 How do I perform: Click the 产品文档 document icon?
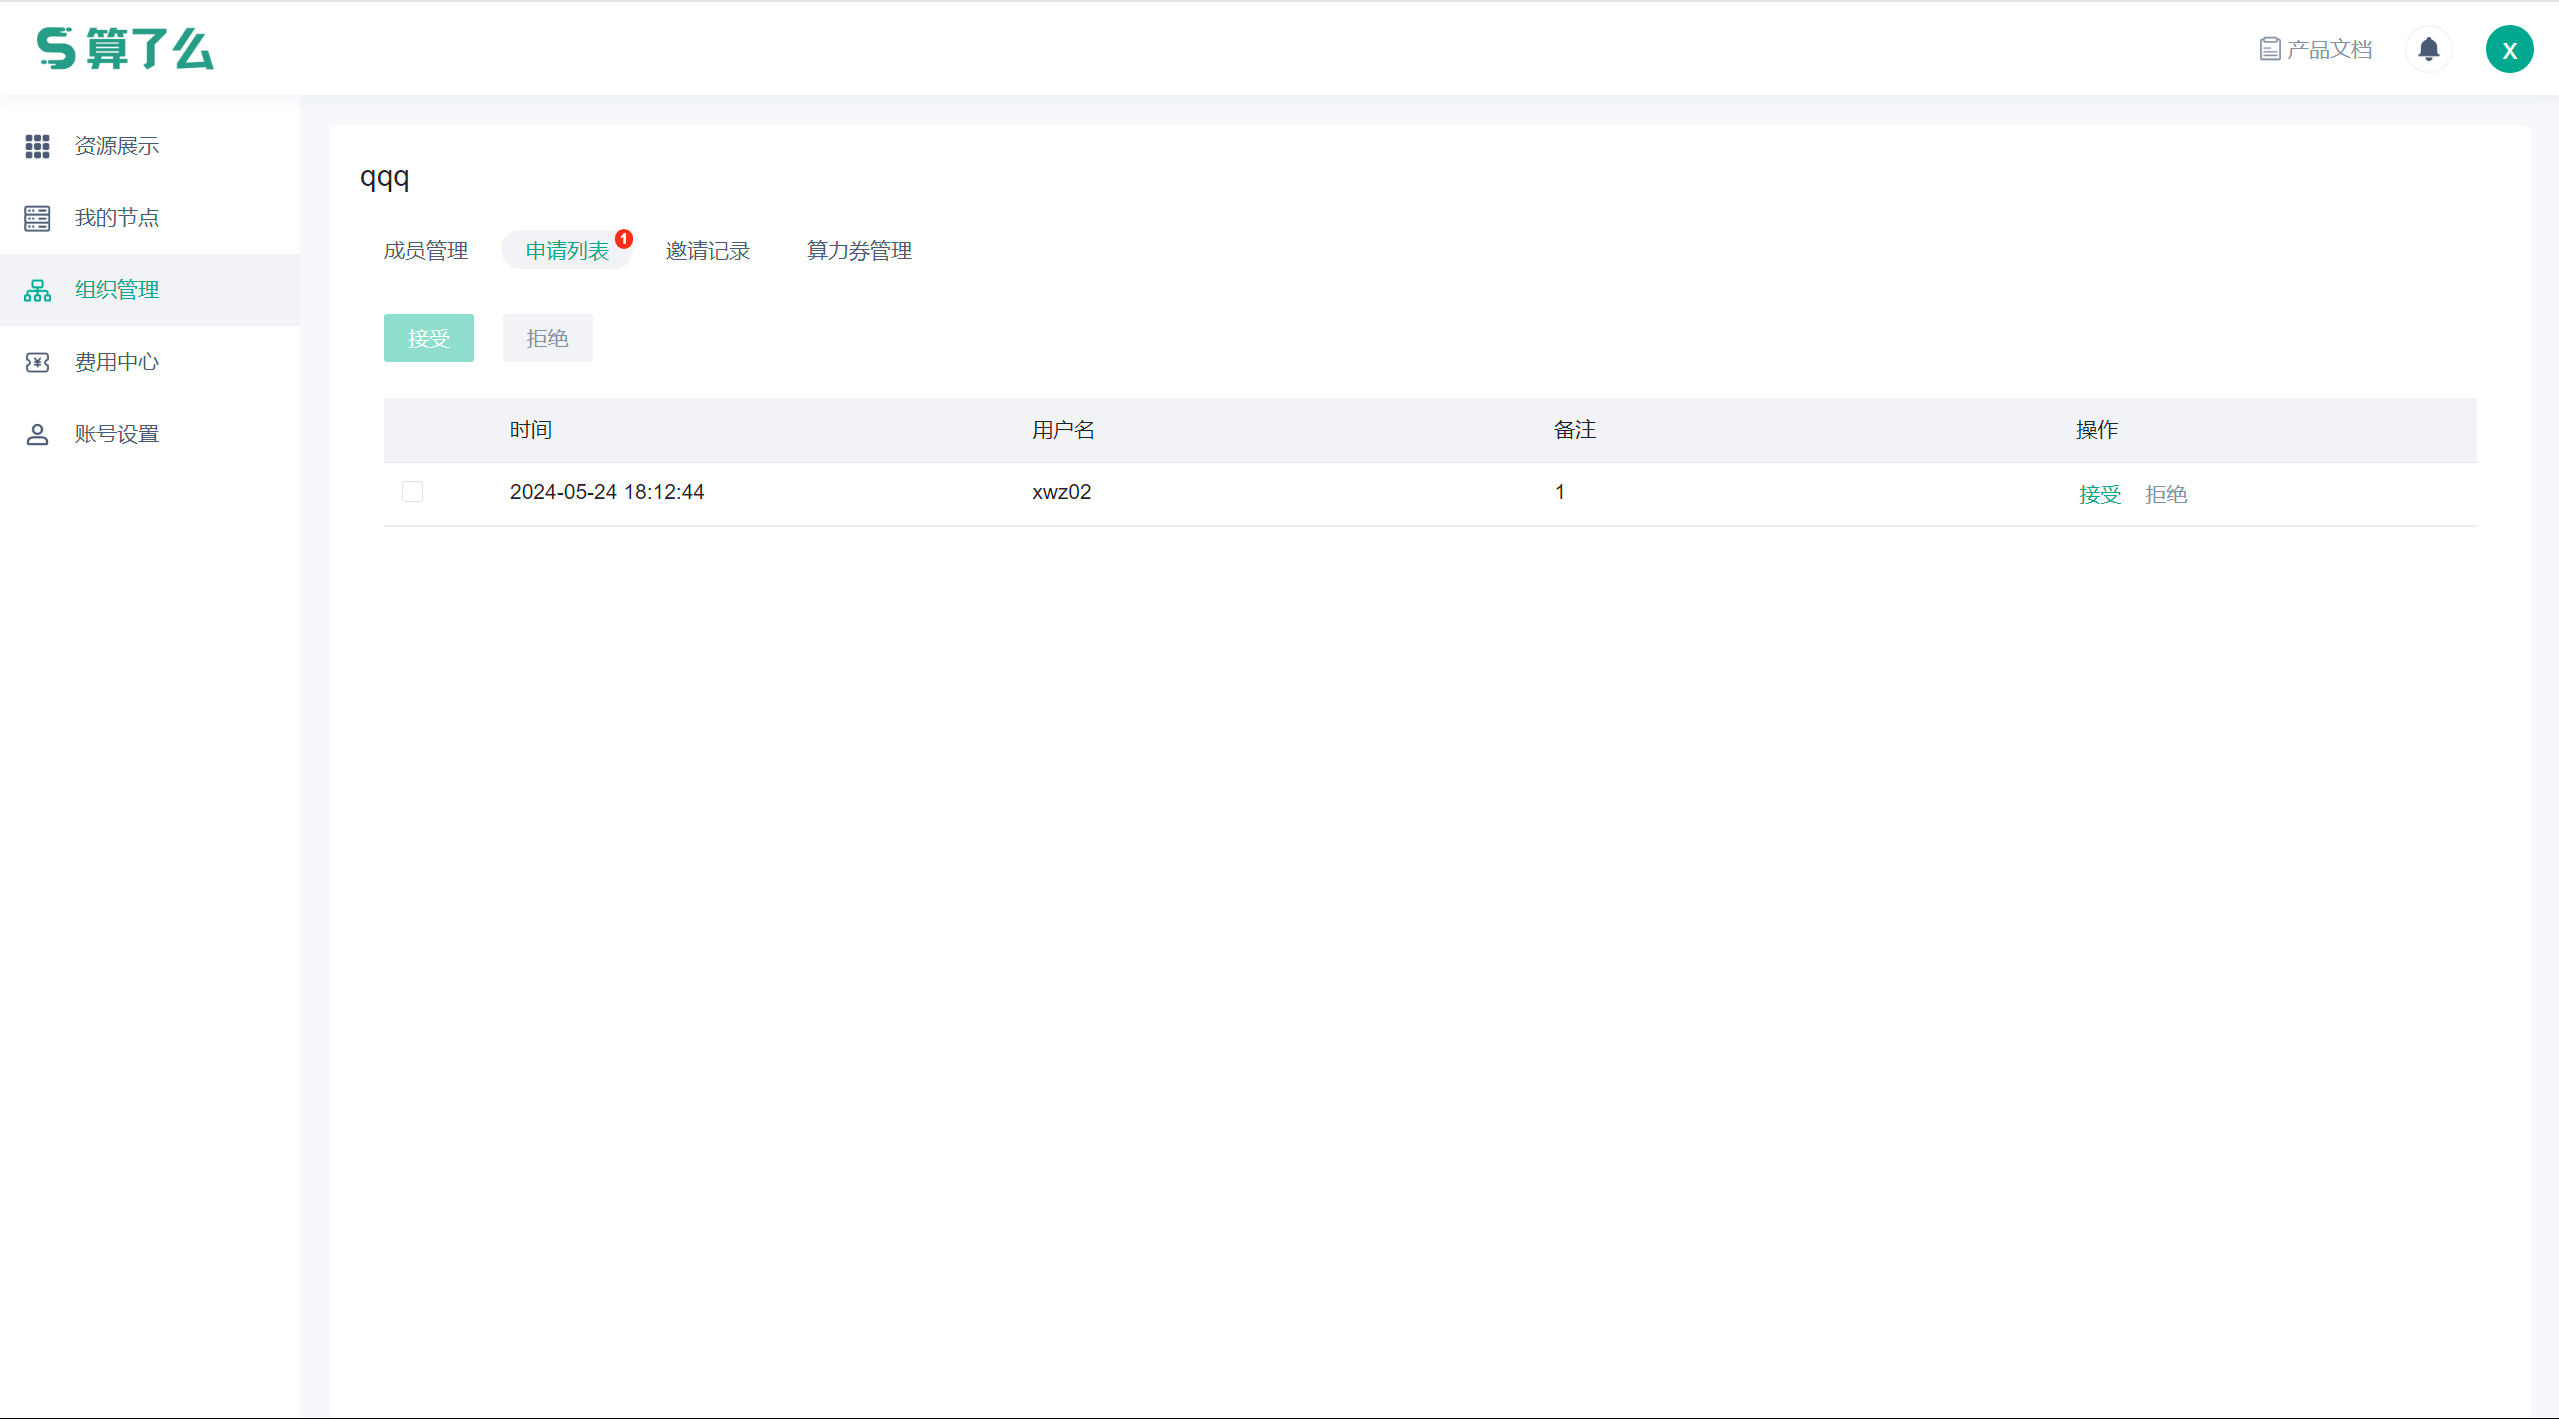coord(2269,49)
